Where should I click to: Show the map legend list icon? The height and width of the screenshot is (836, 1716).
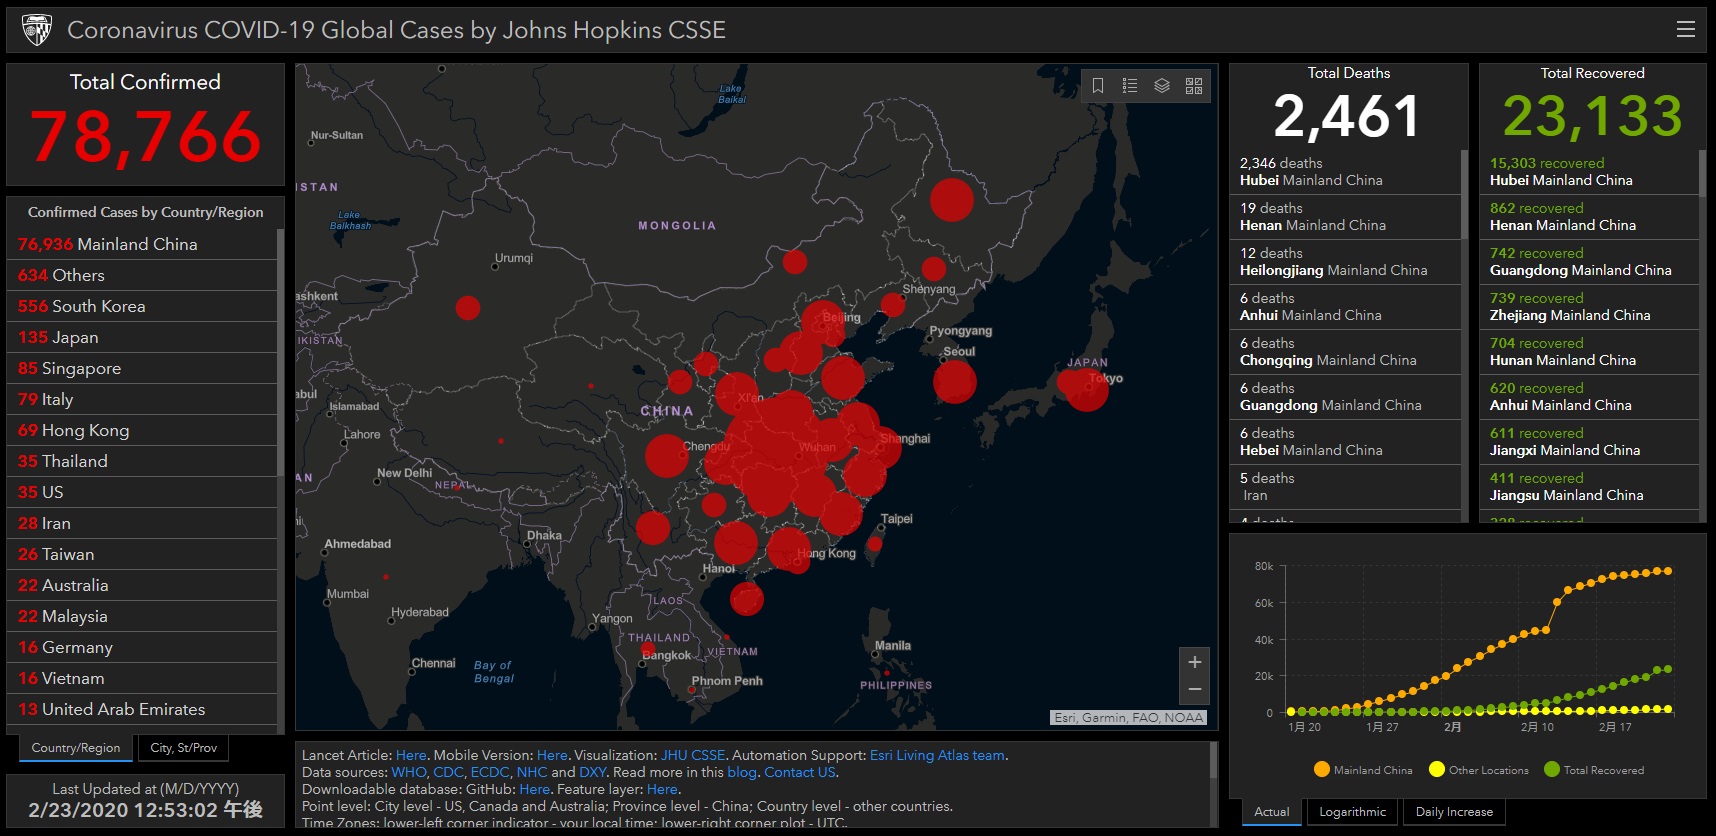pos(1130,86)
